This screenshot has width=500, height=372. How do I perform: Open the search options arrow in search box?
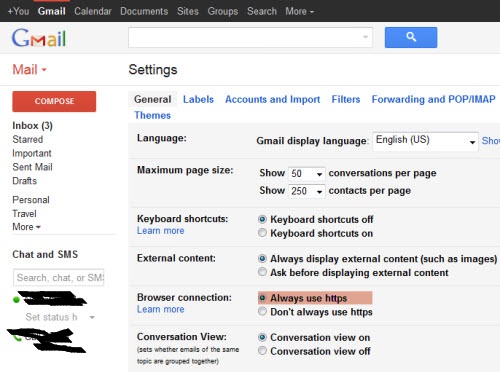(x=365, y=37)
